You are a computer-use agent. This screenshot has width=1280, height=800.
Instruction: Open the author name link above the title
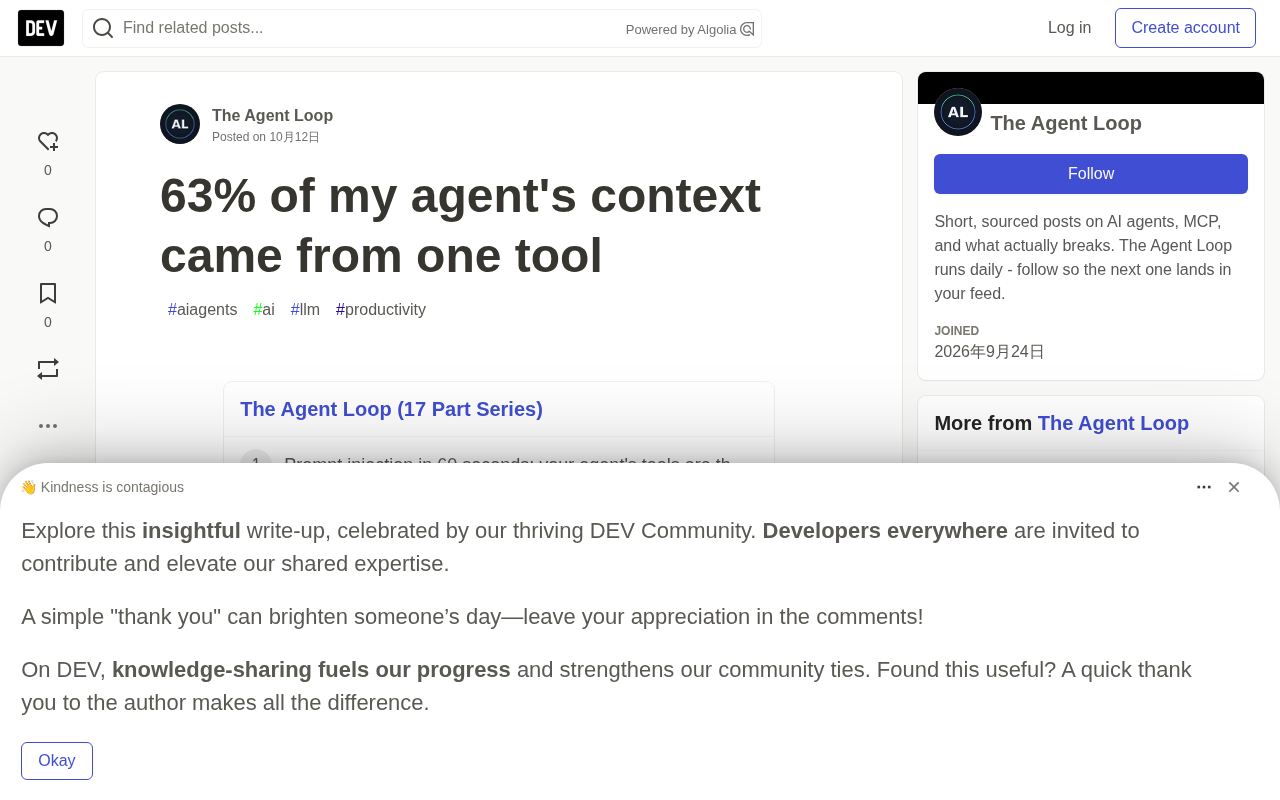tap(272, 116)
